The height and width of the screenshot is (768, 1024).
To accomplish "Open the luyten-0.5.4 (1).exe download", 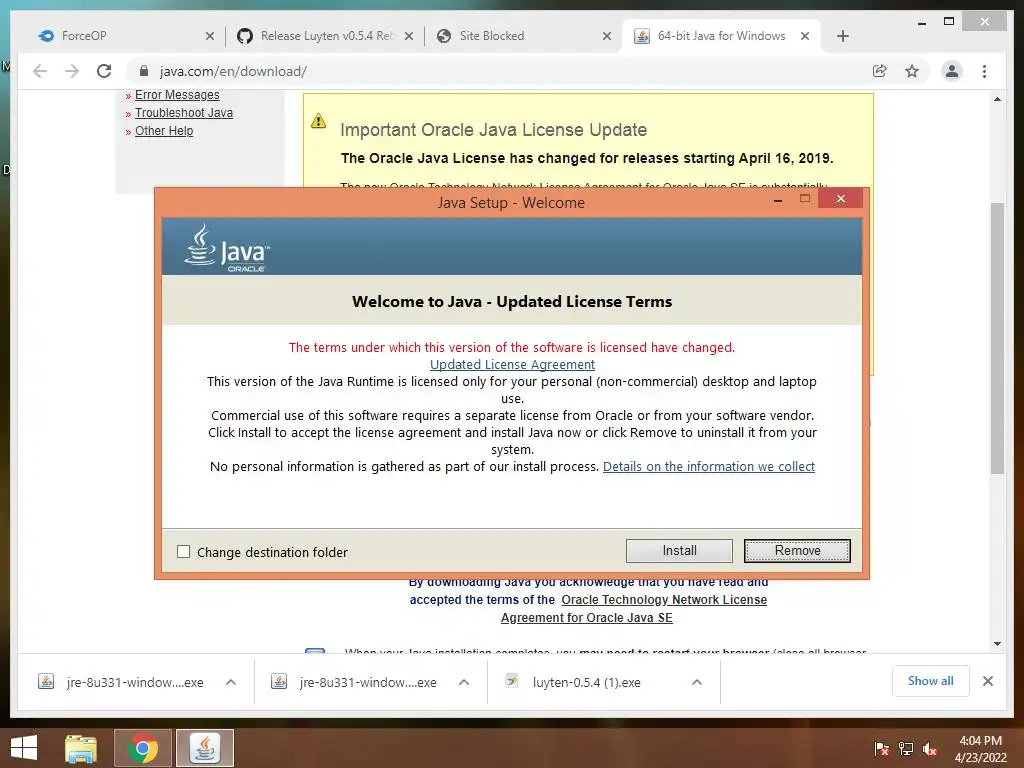I will point(573,682).
